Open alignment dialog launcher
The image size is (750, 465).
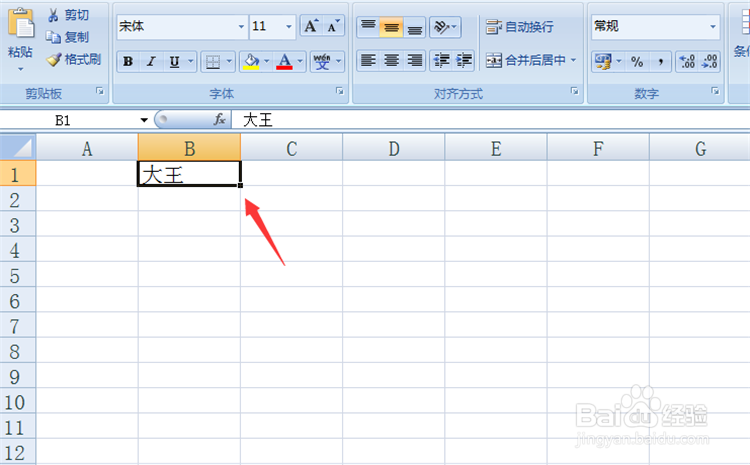point(574,90)
